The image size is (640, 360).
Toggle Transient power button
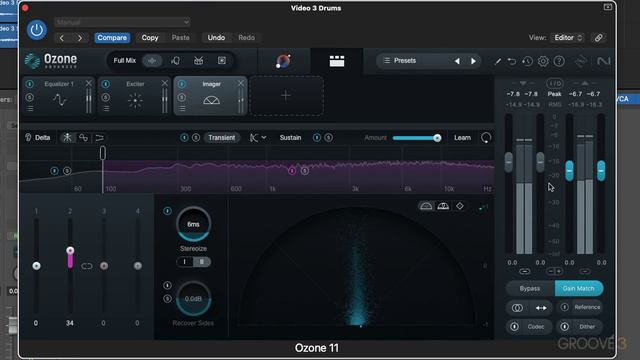pyautogui.click(x=184, y=138)
